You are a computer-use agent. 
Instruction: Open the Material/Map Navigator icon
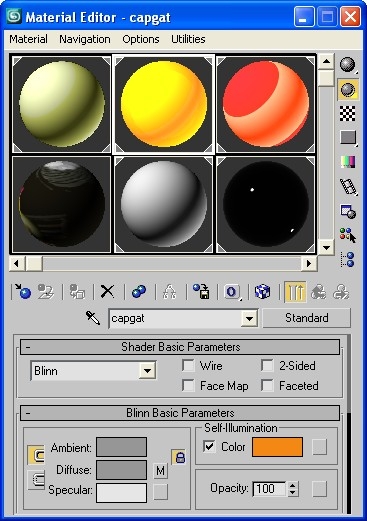(x=348, y=260)
